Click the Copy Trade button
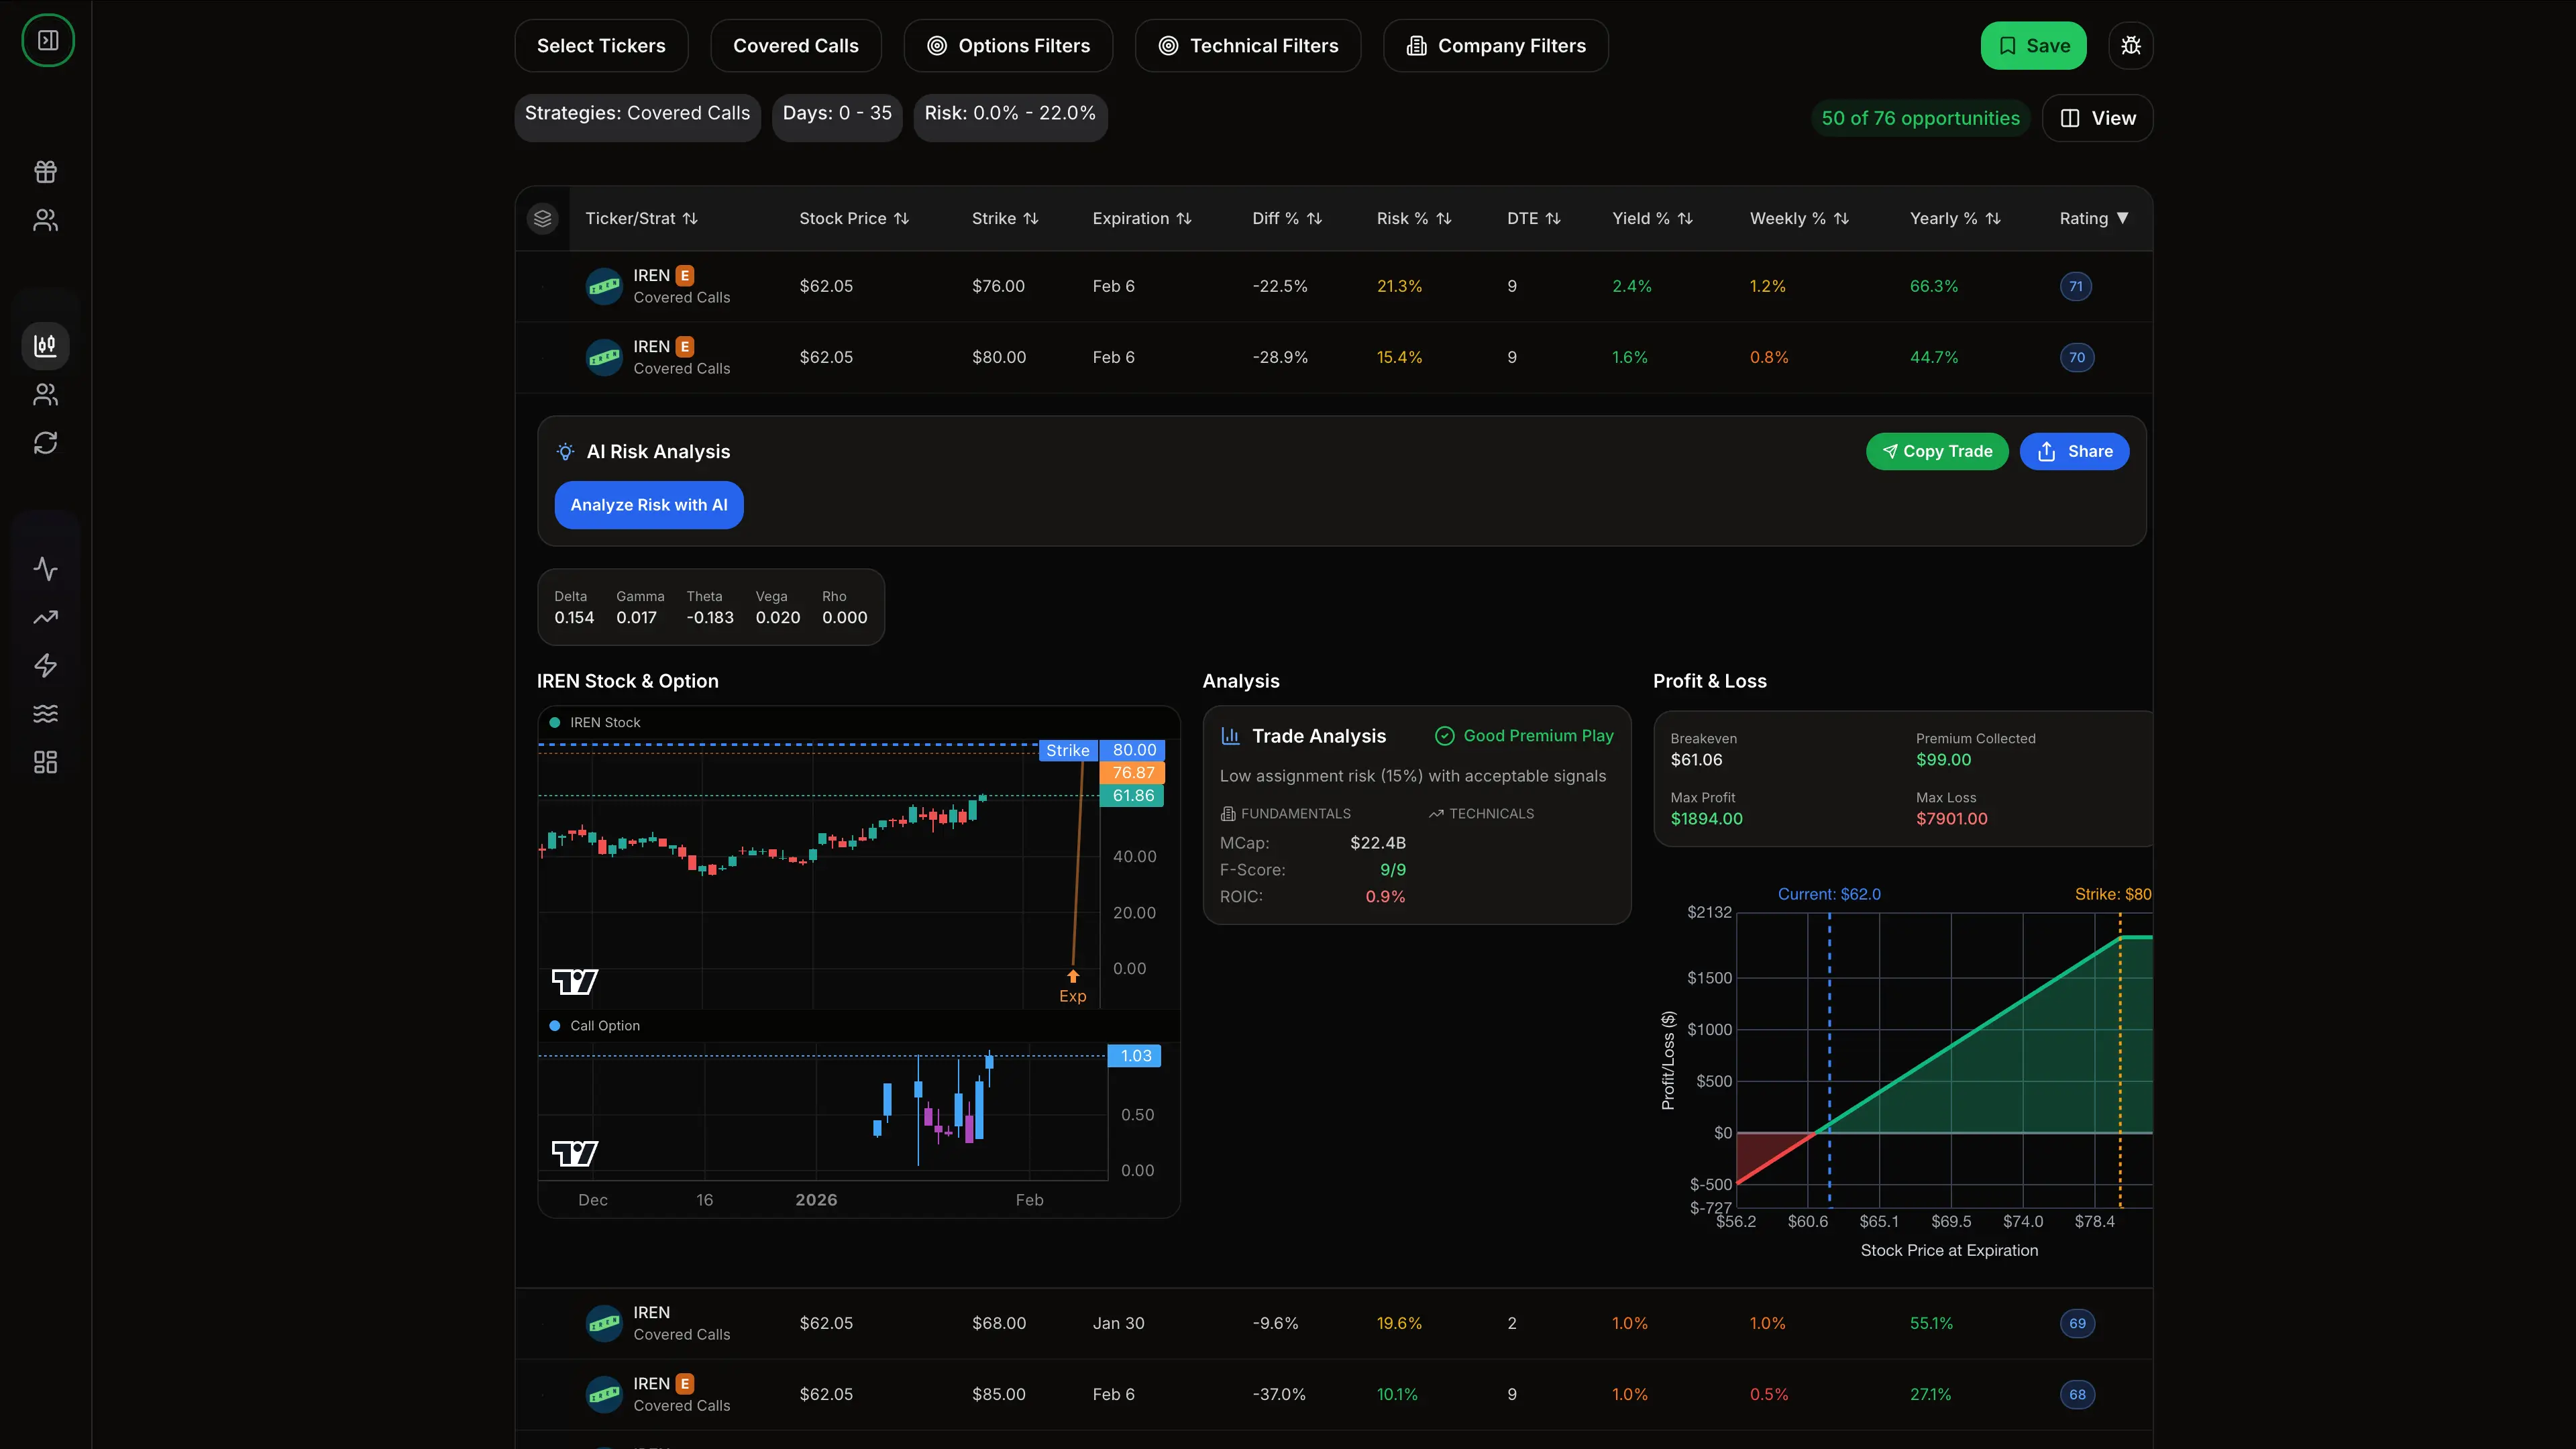 tap(1937, 452)
